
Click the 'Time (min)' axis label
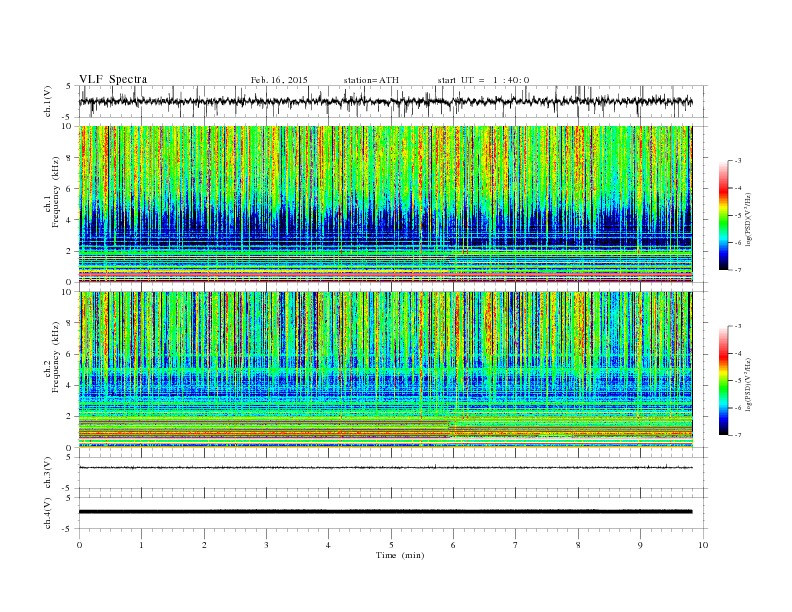400,555
